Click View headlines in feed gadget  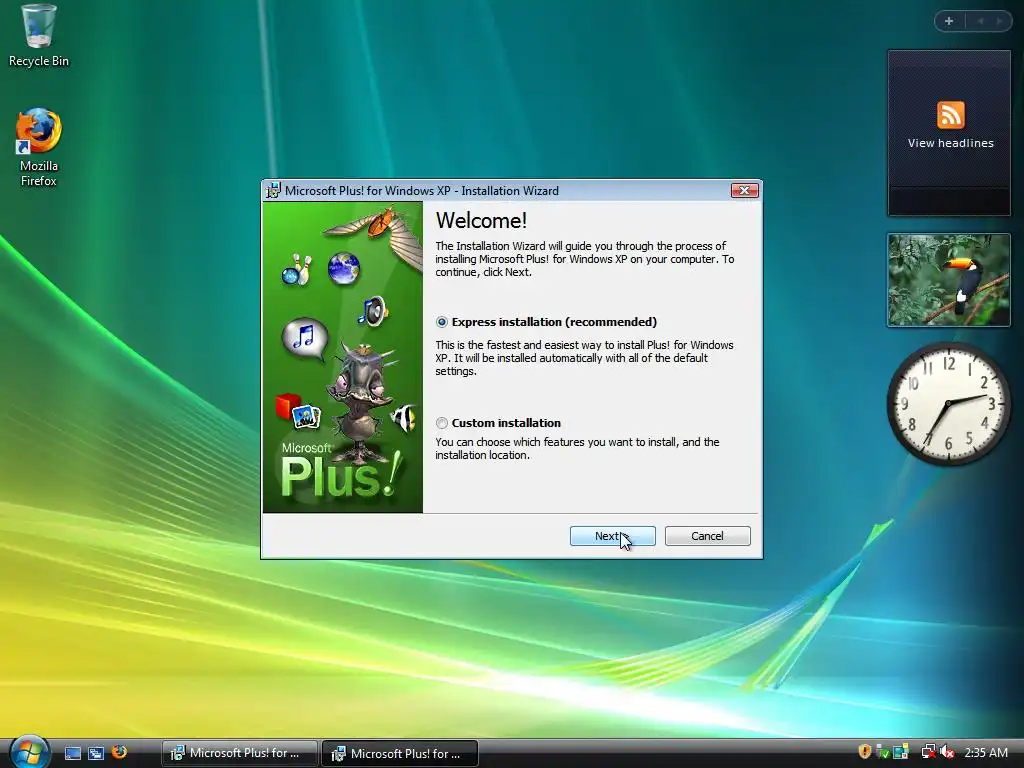pos(950,143)
